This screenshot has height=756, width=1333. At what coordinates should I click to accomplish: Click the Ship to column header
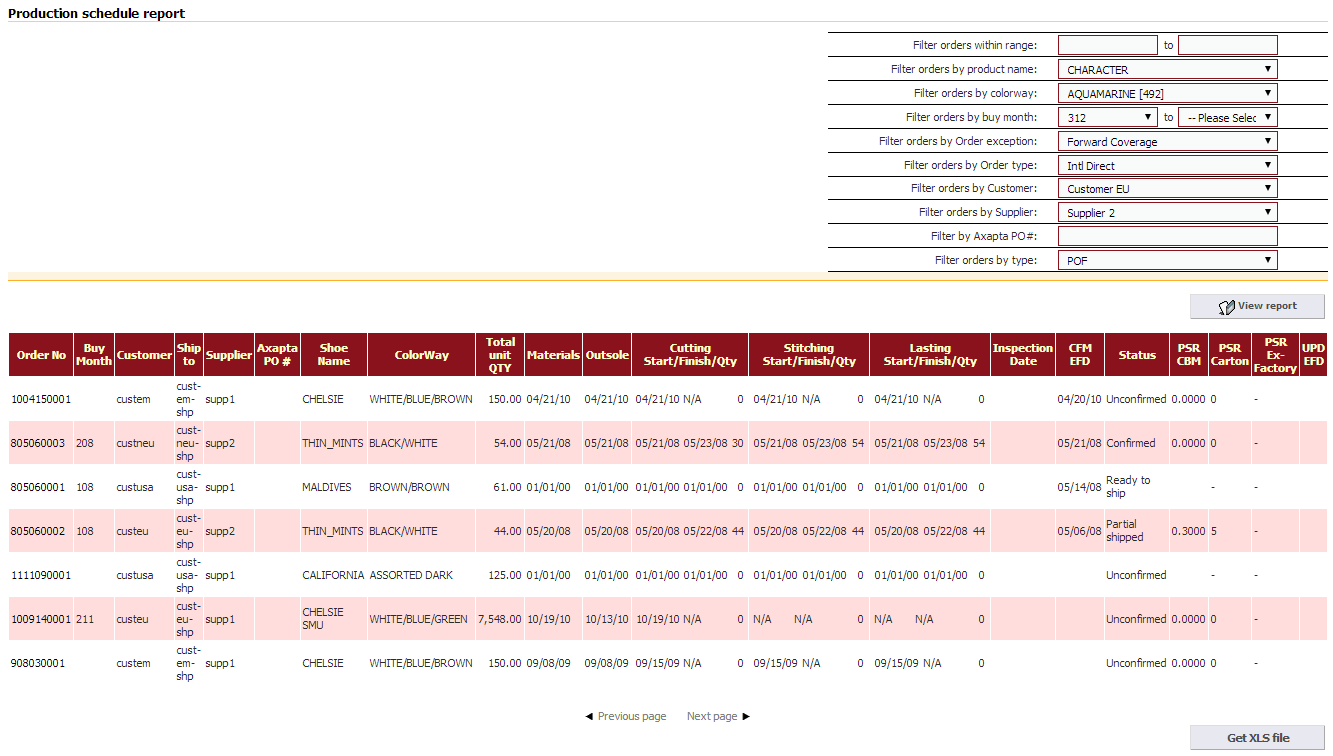coord(189,355)
